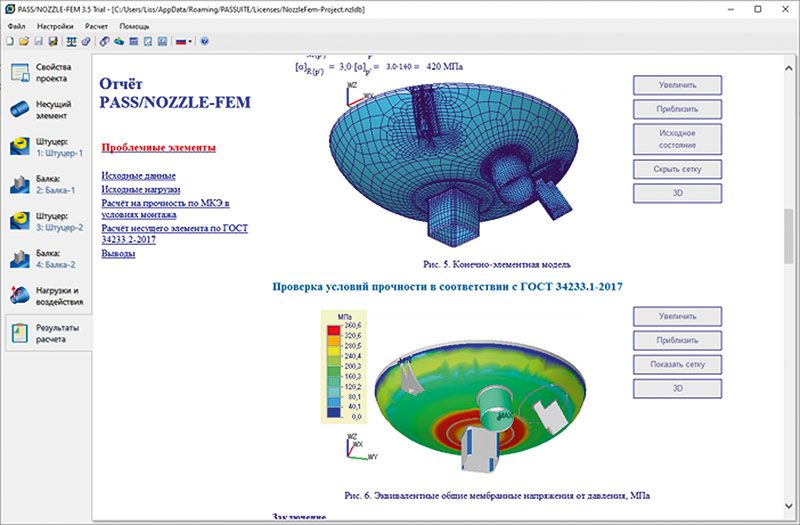Follow the Исходные данные link
The image size is (800, 525).
138,176
